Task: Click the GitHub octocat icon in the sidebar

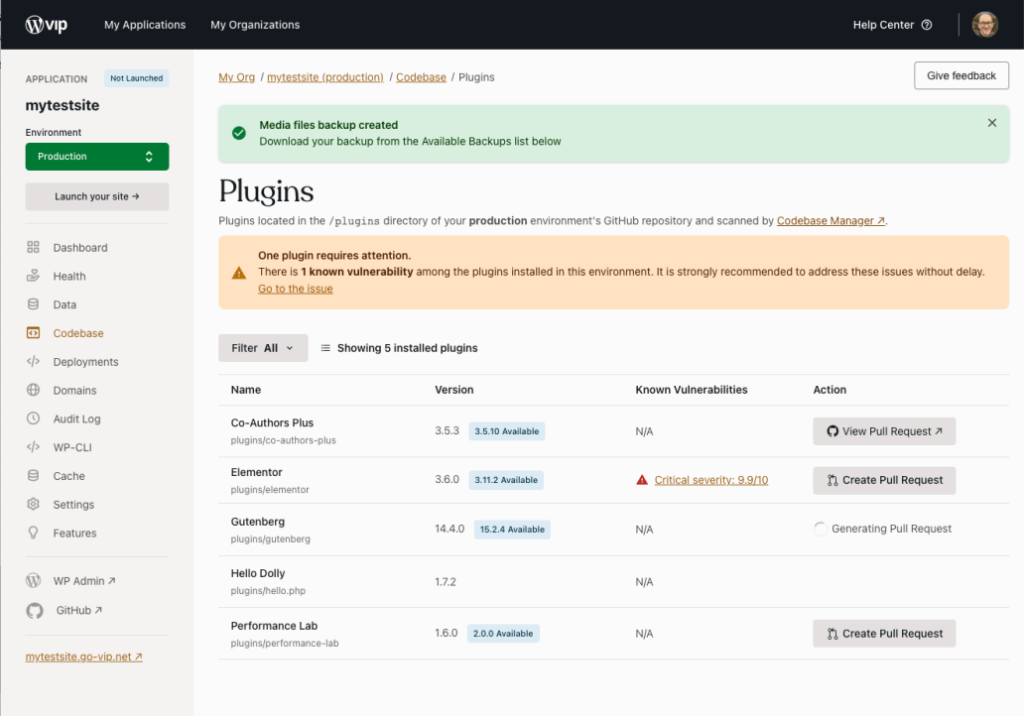Action: (35, 610)
